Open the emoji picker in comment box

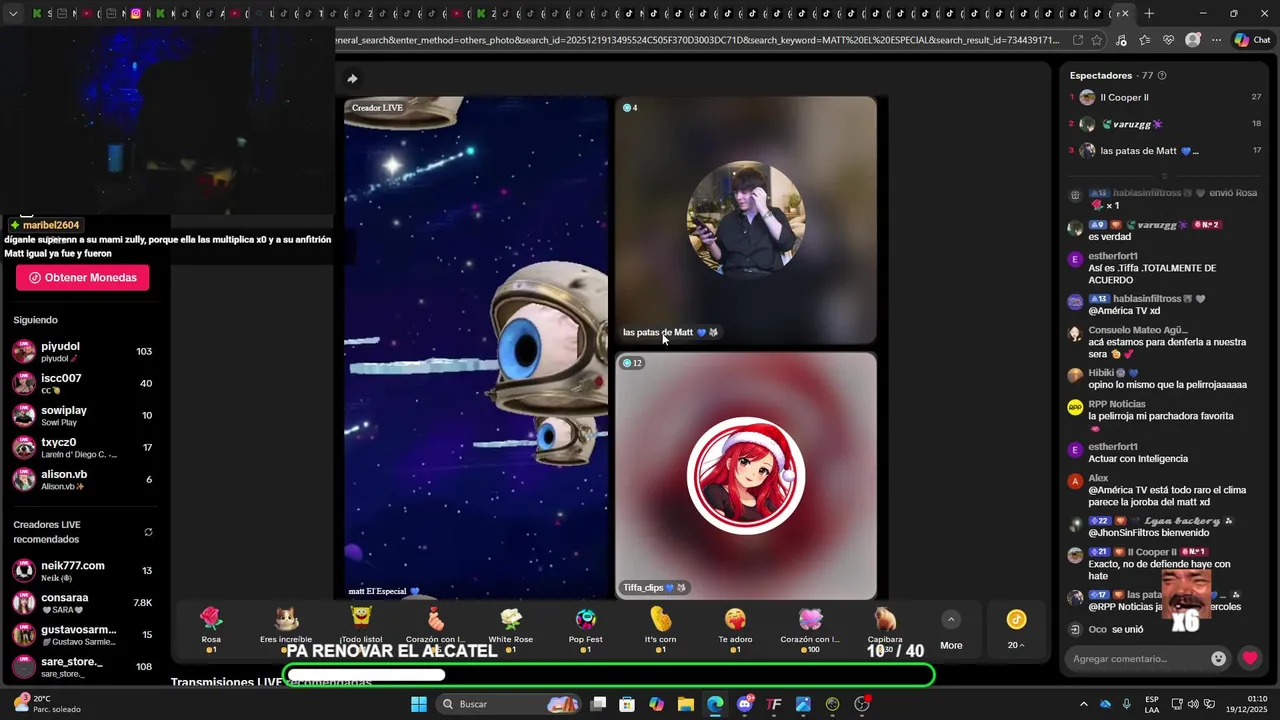tap(1218, 658)
